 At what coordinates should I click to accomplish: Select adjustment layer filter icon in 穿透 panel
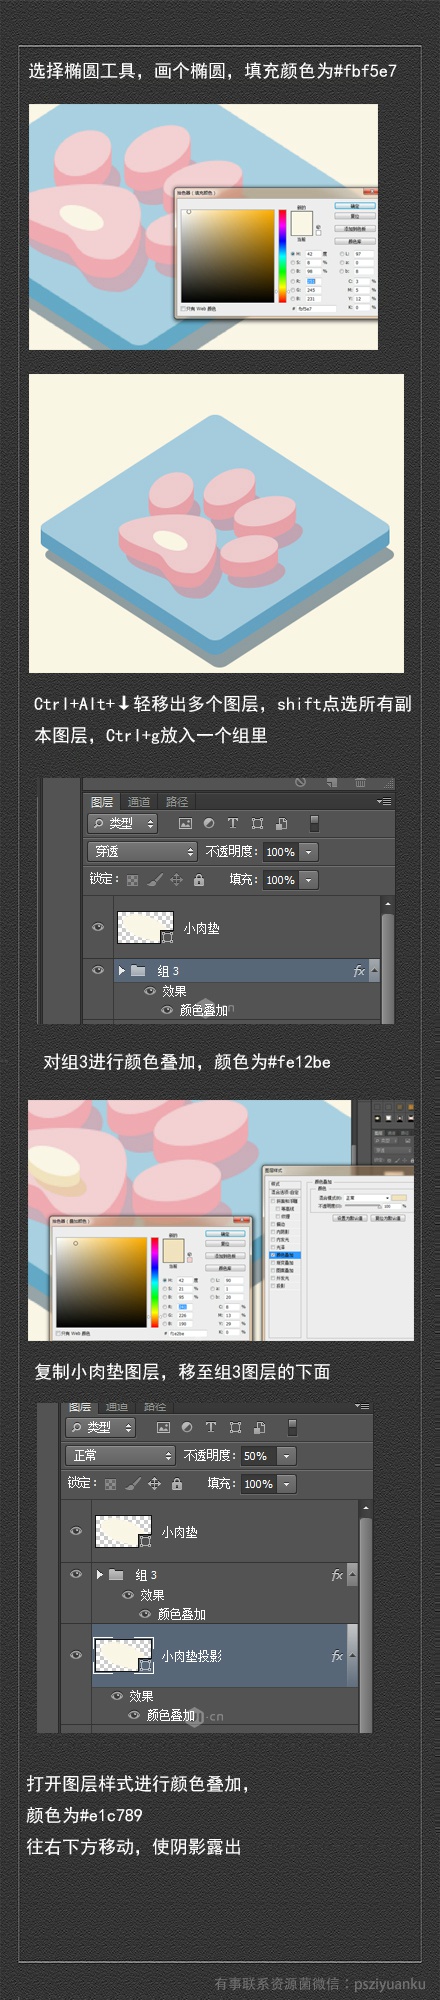[209, 824]
